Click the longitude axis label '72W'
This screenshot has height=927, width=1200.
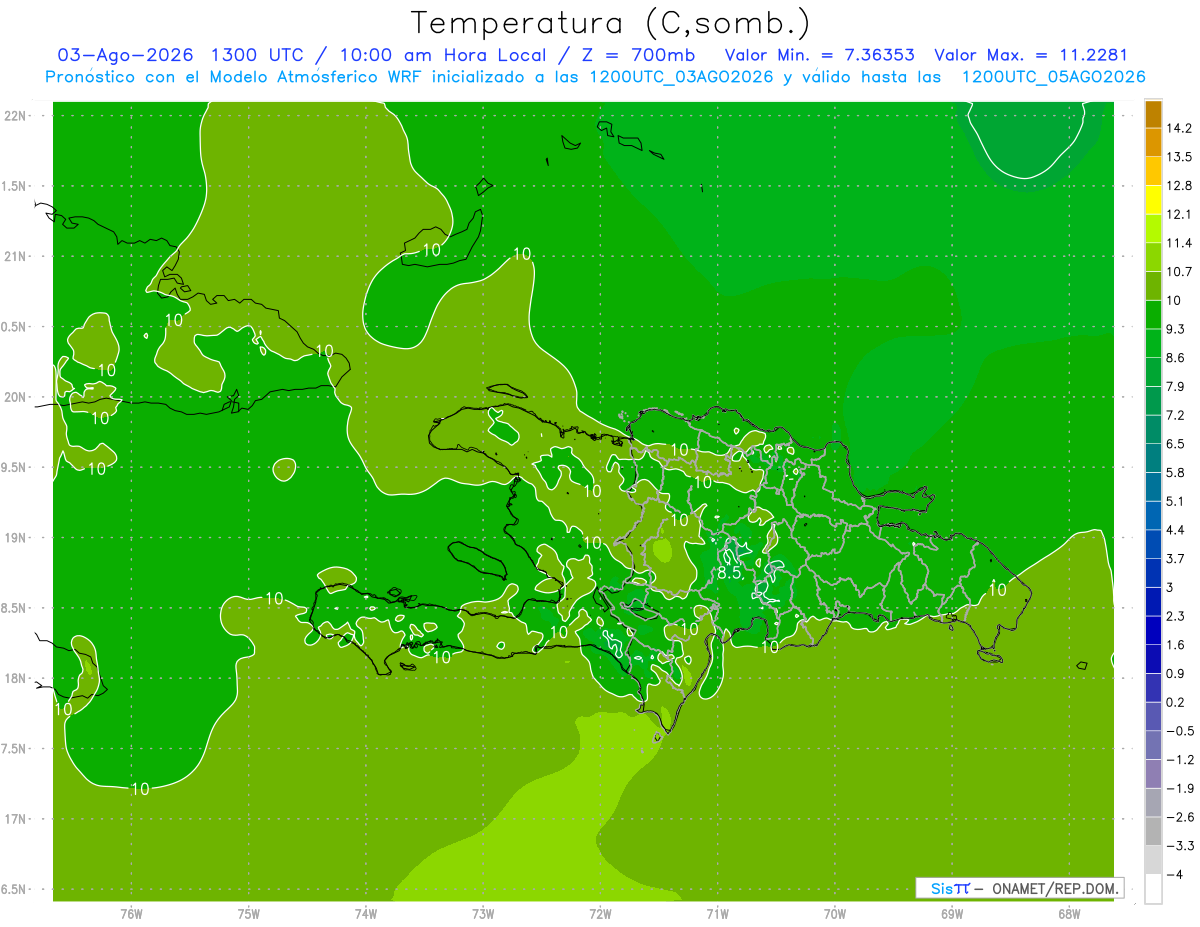coord(600,914)
